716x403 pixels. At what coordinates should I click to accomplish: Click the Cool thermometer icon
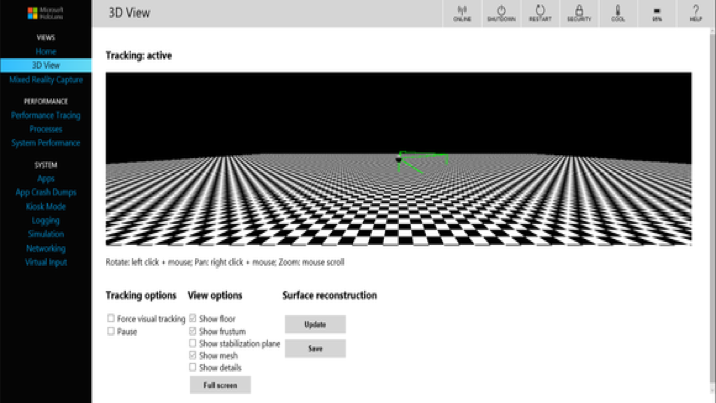[x=618, y=13]
